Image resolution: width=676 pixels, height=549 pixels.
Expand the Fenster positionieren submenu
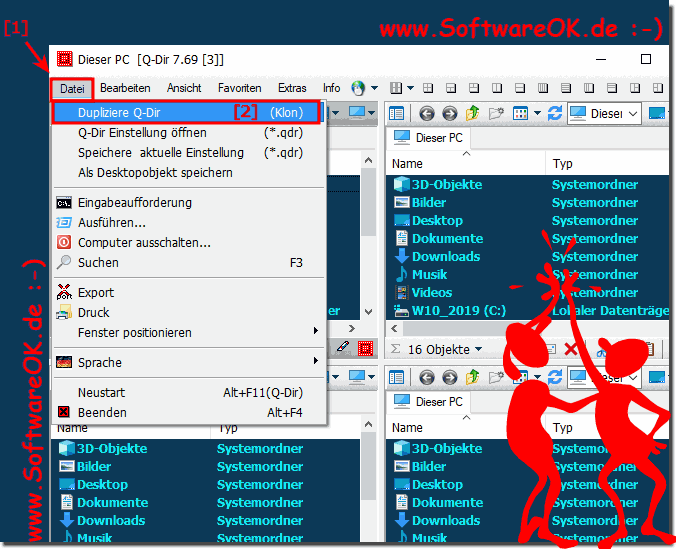click(x=316, y=331)
